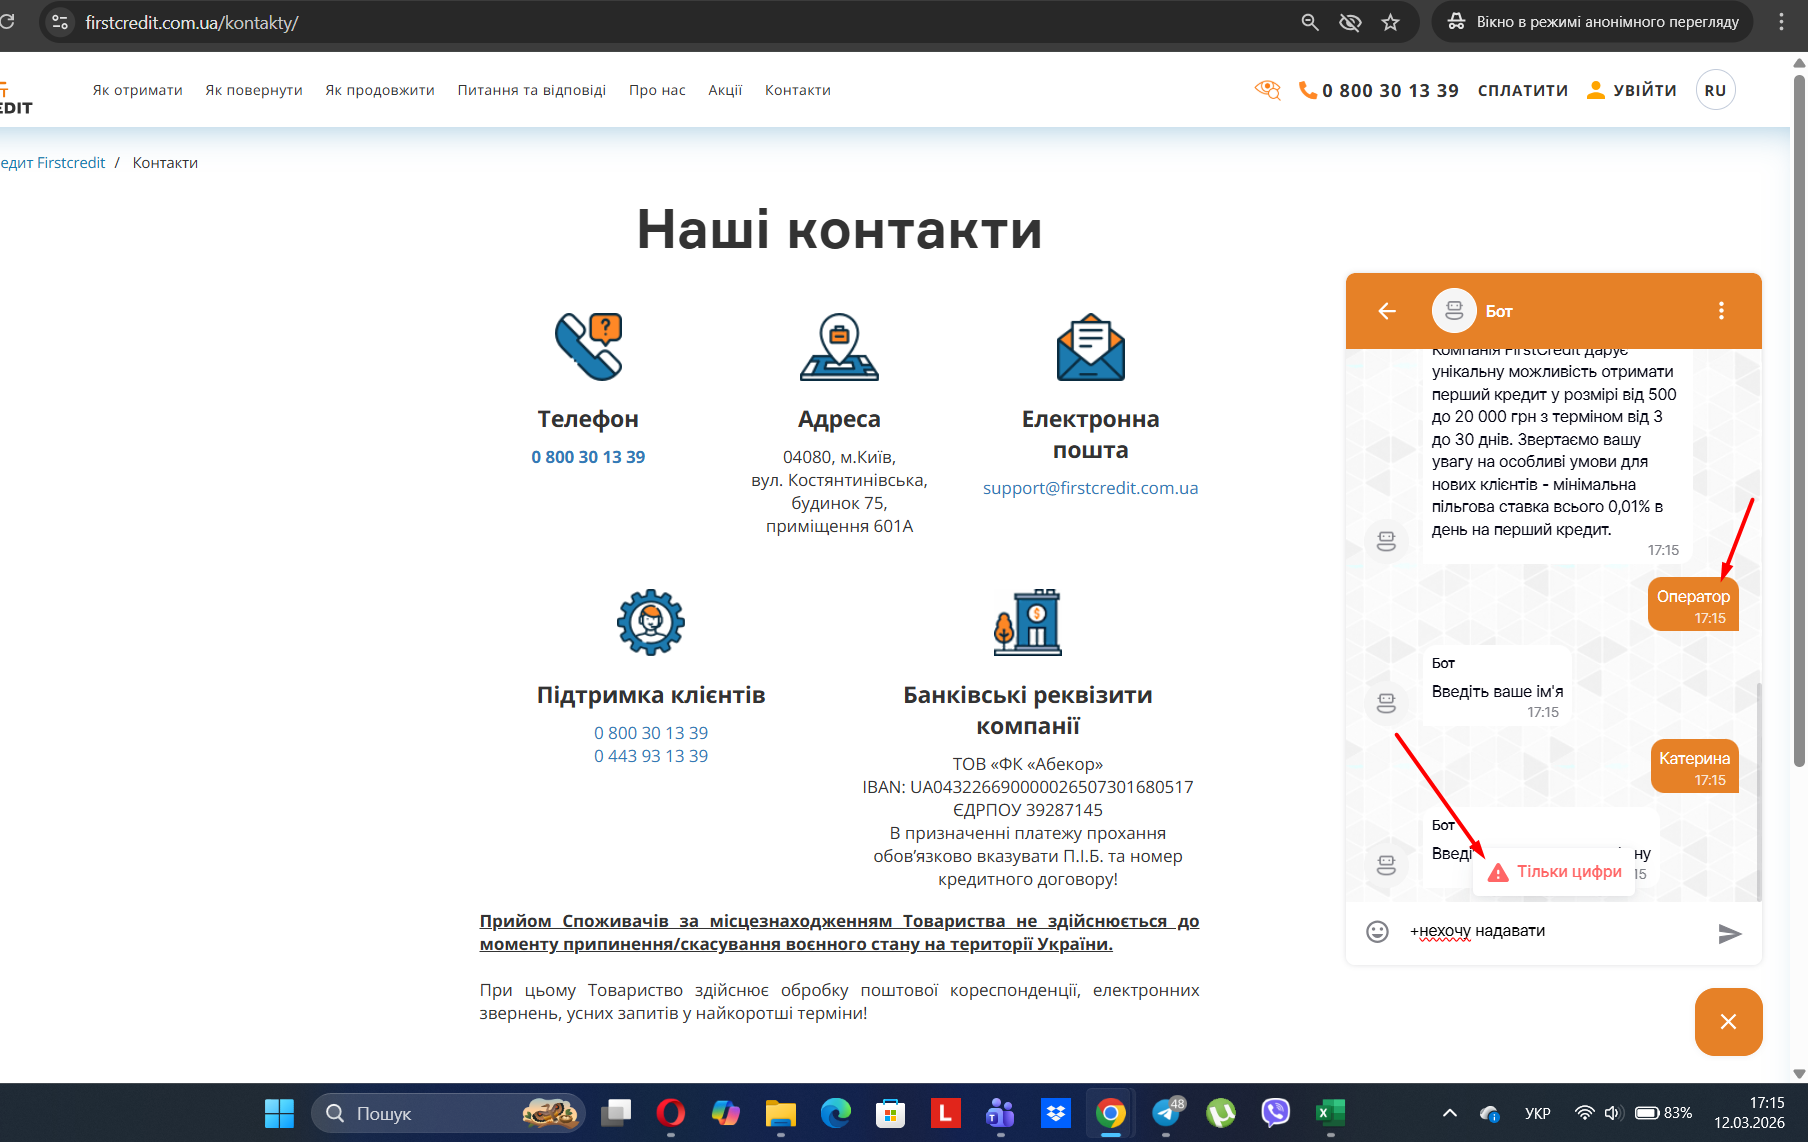Launch Copilot from the taskbar

pyautogui.click(x=726, y=1113)
